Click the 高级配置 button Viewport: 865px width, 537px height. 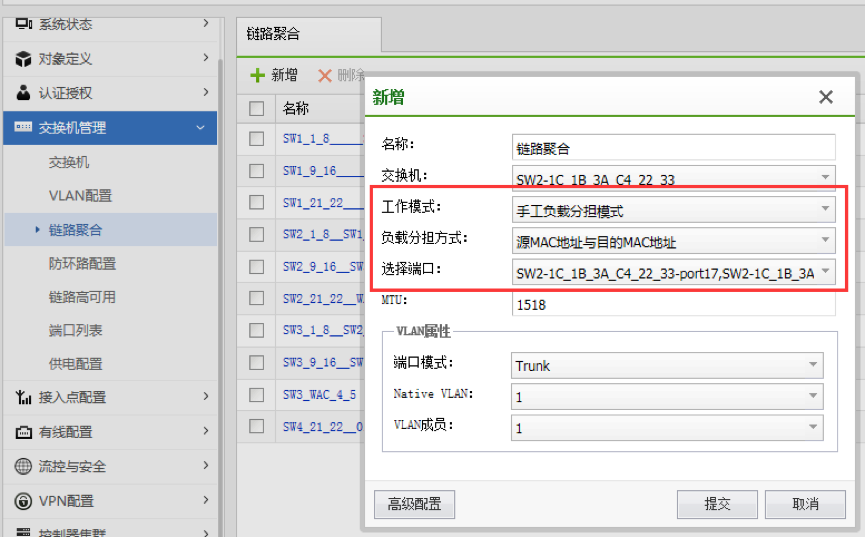[x=414, y=504]
